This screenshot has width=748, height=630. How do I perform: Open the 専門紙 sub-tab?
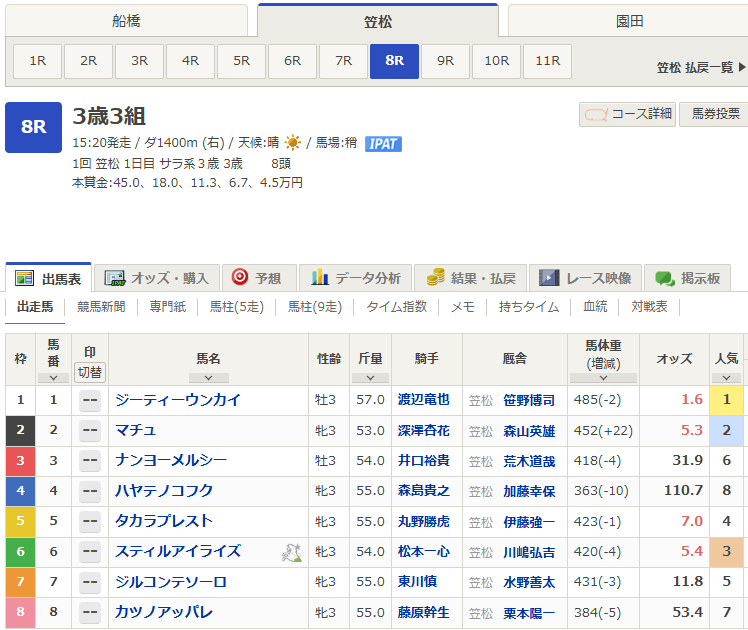coord(167,307)
